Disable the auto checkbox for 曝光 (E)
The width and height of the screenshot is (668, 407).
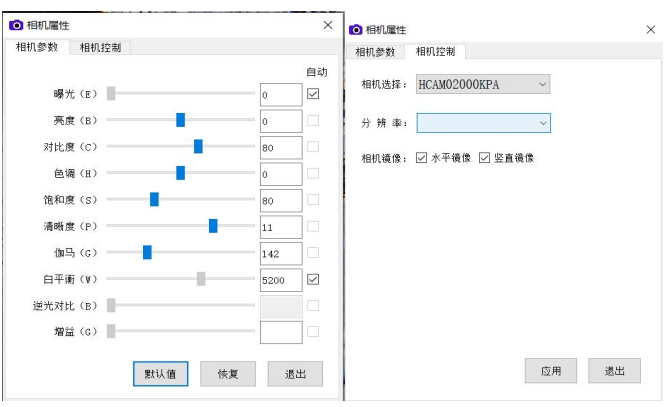313,94
